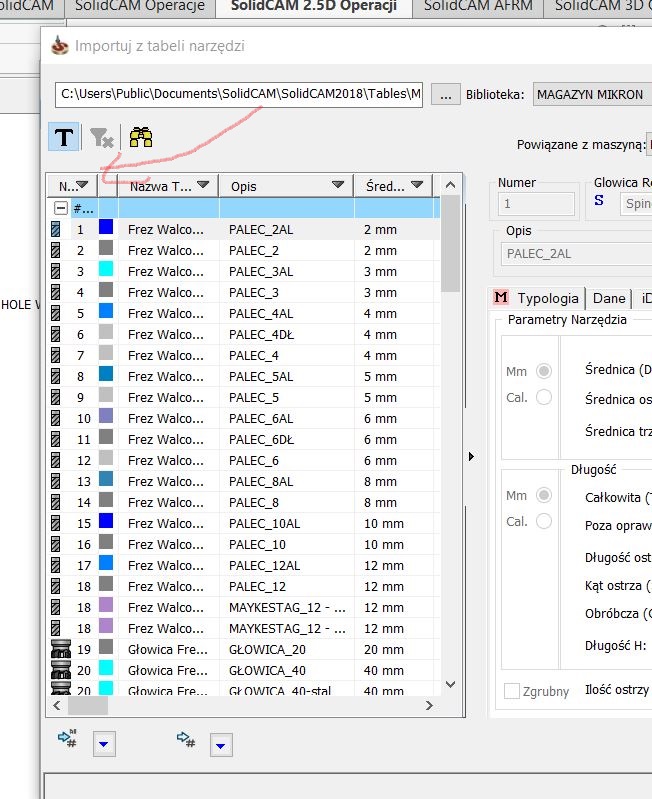Switch to SolidCAM AFRM tab
The width and height of the screenshot is (652, 799).
[478, 7]
